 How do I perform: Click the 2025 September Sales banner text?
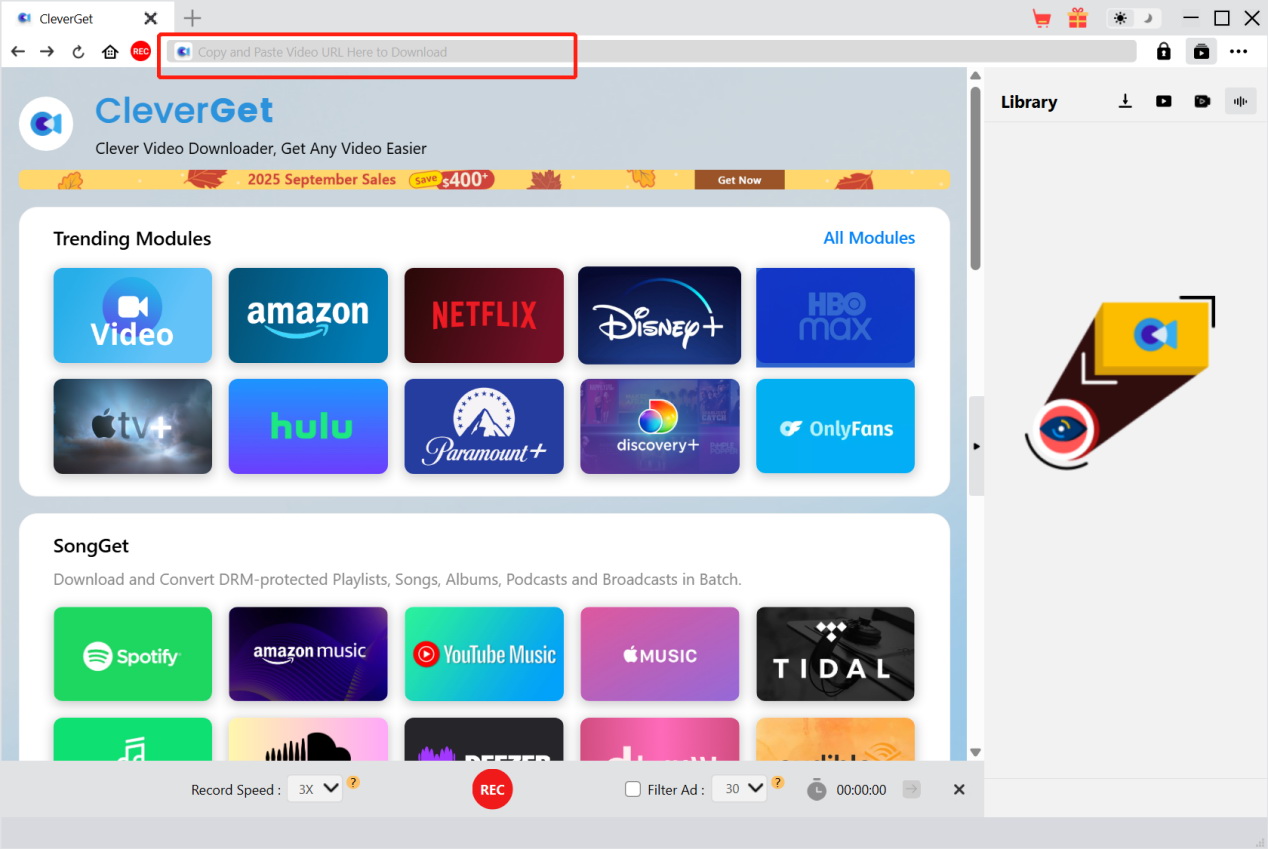coord(322,180)
